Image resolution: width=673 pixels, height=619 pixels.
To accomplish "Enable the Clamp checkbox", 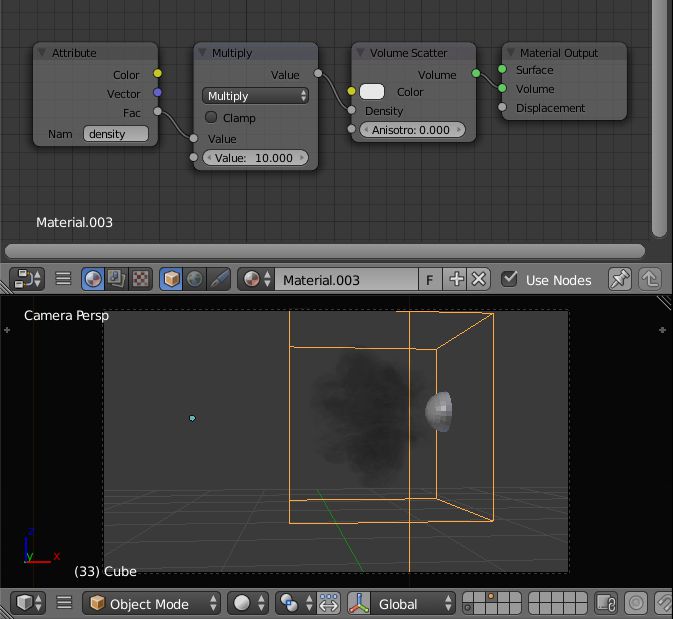I will pos(211,117).
